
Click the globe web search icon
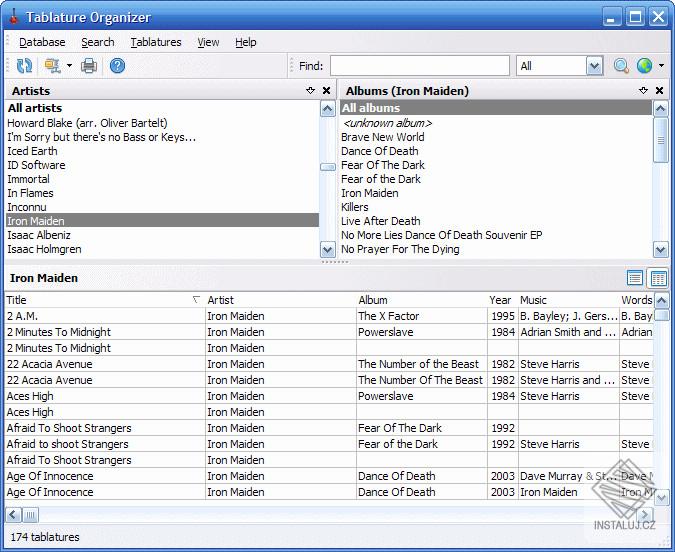click(x=644, y=66)
